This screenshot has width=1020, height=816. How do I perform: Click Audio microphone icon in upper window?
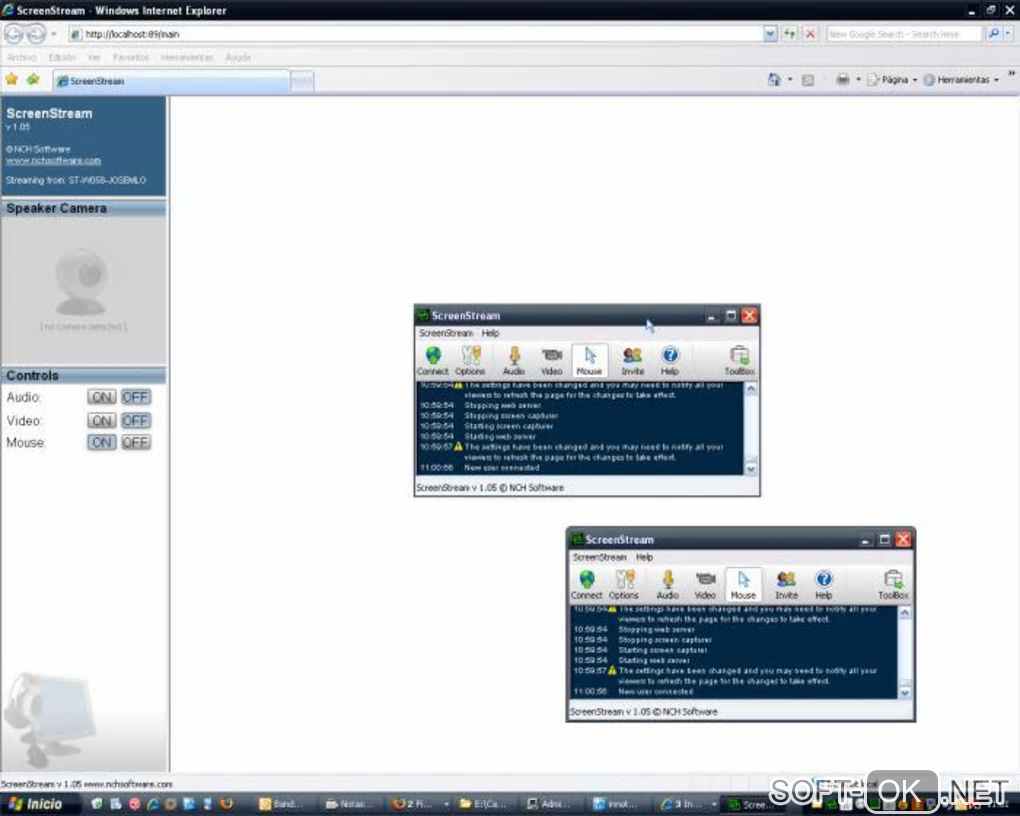514,361
